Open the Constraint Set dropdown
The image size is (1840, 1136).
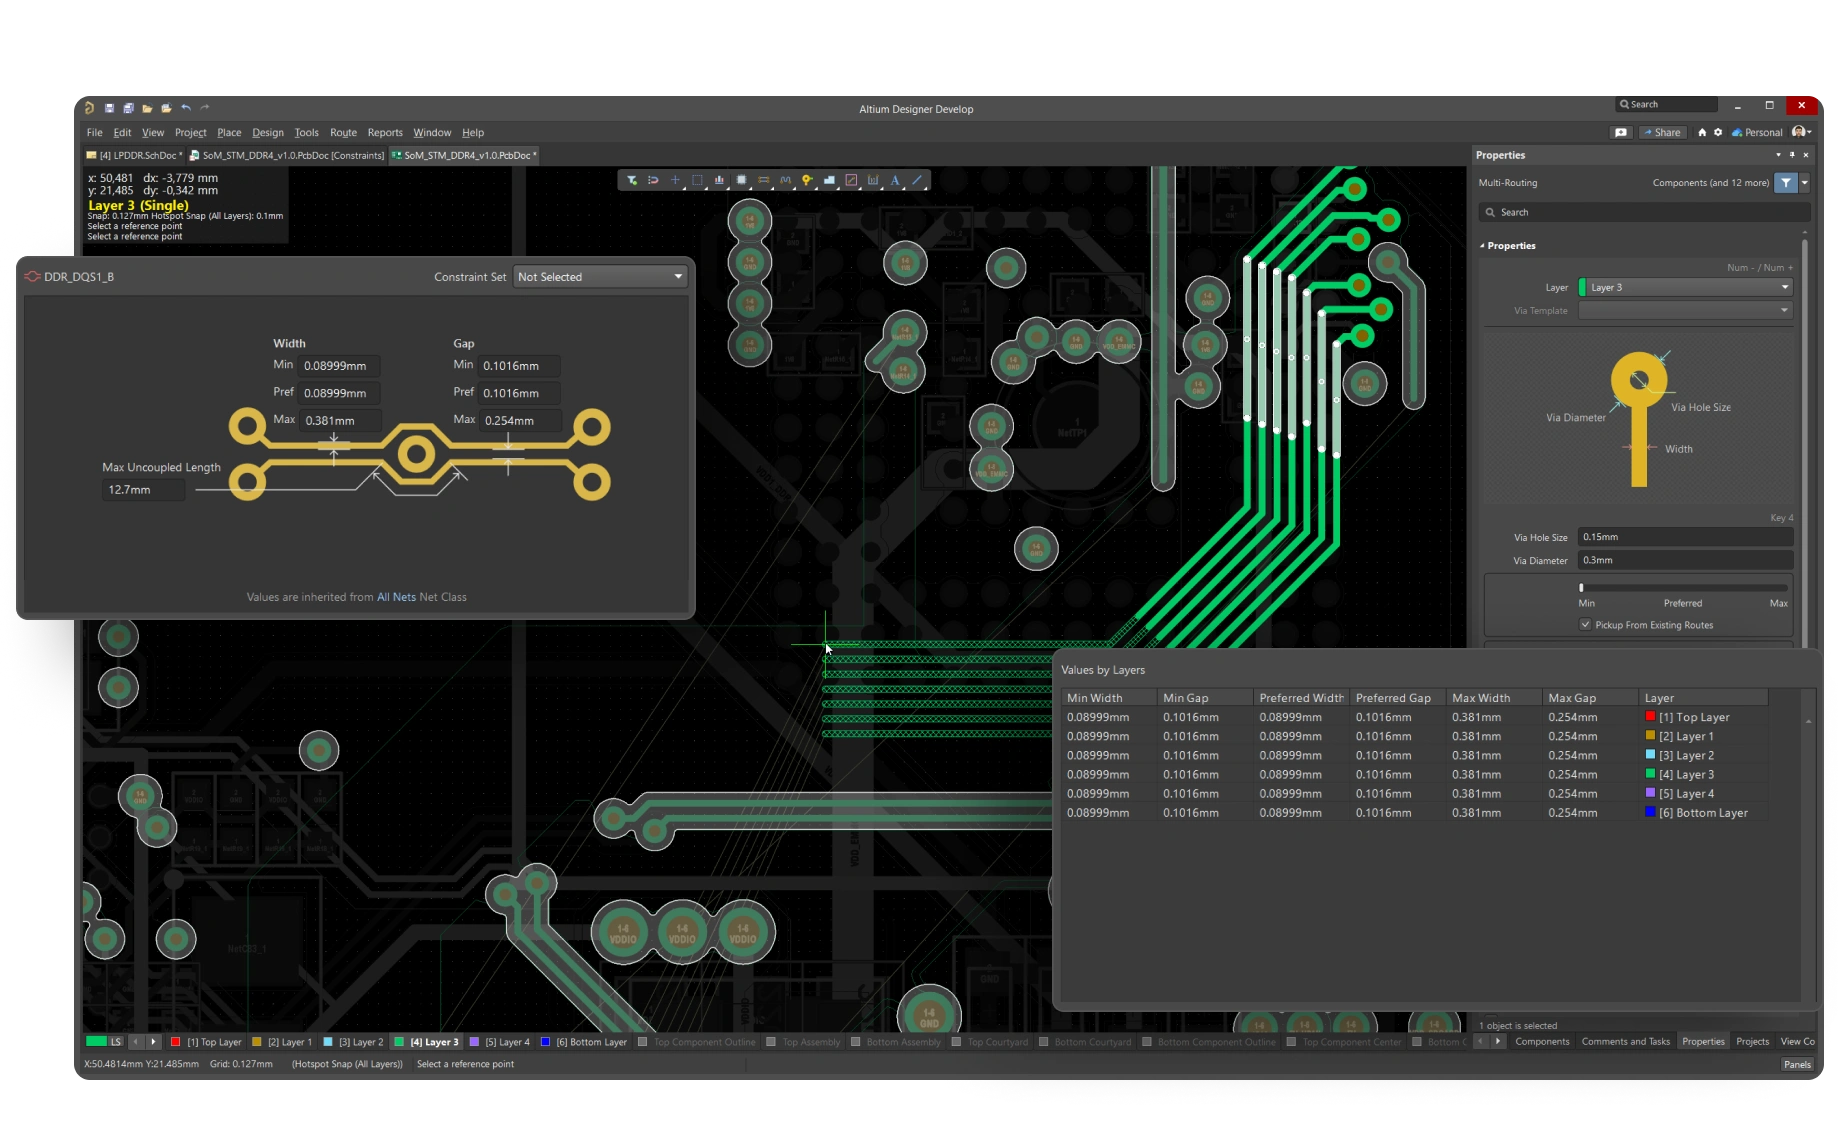600,277
